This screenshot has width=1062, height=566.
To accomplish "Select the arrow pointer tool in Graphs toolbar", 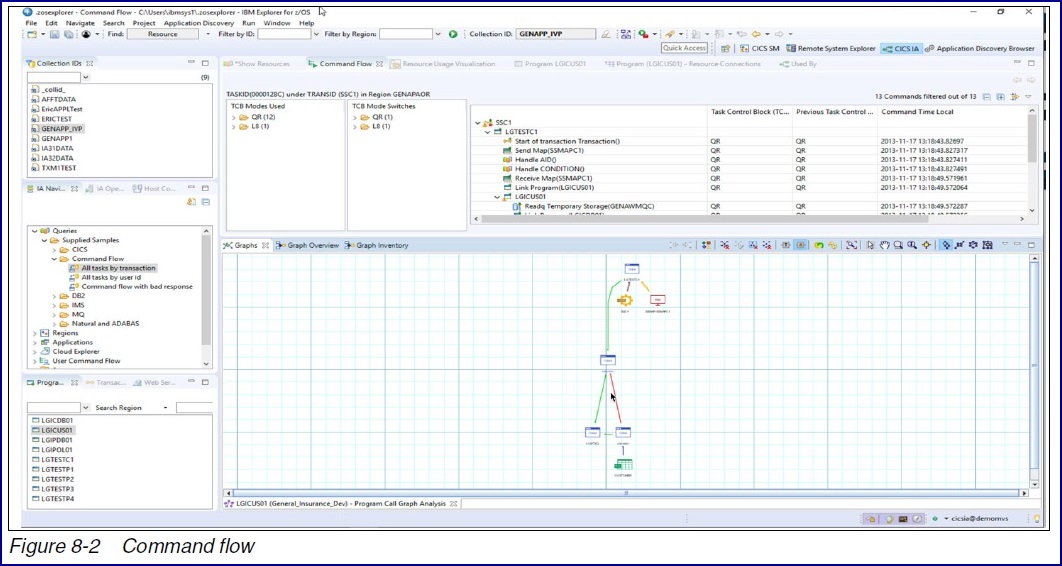I will point(868,245).
